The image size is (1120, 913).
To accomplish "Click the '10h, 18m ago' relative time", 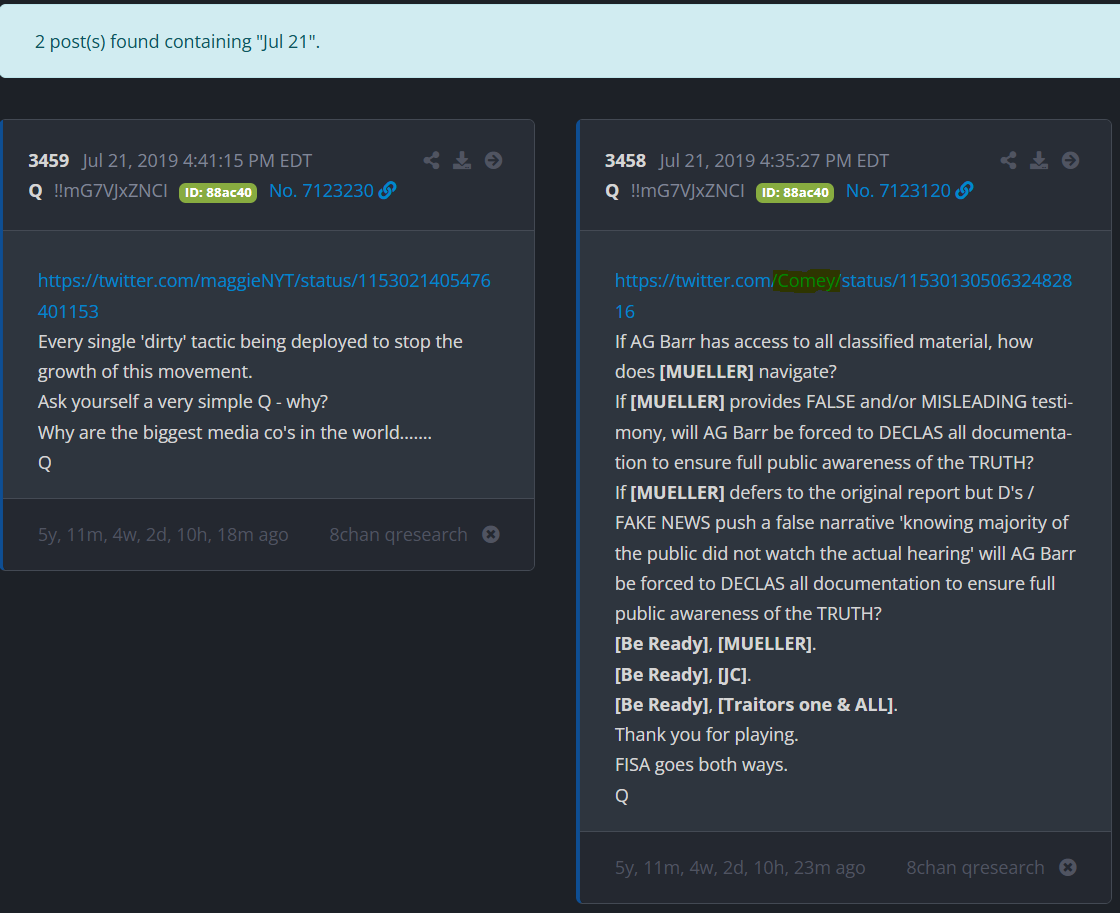I will [233, 534].
